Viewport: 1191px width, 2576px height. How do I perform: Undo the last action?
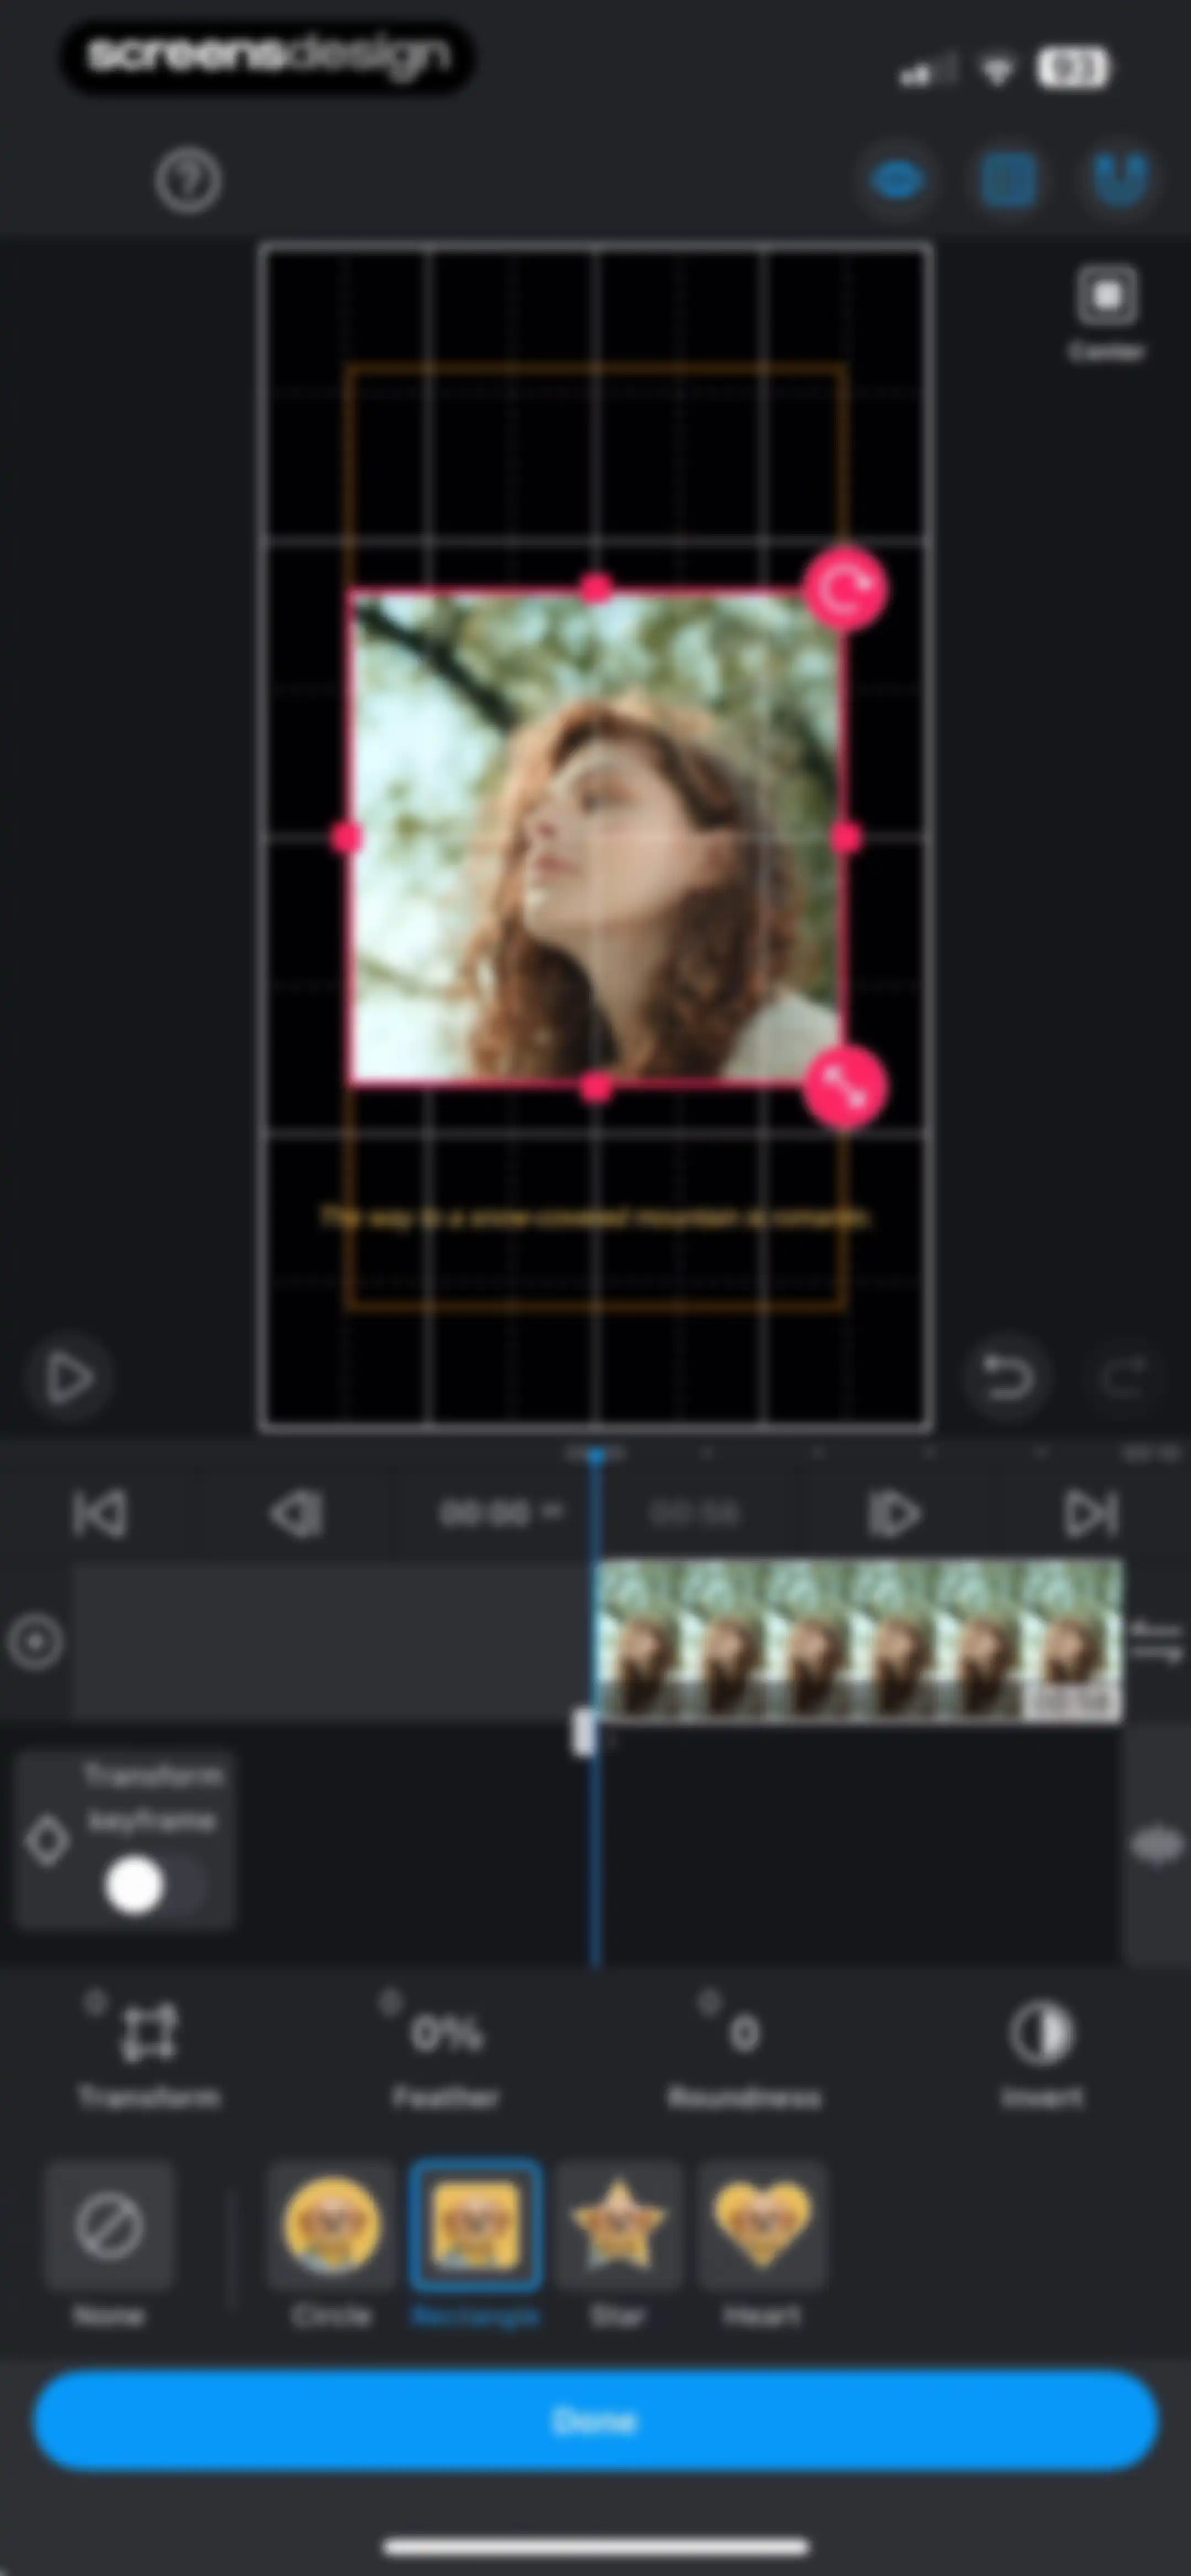tap(1007, 1377)
